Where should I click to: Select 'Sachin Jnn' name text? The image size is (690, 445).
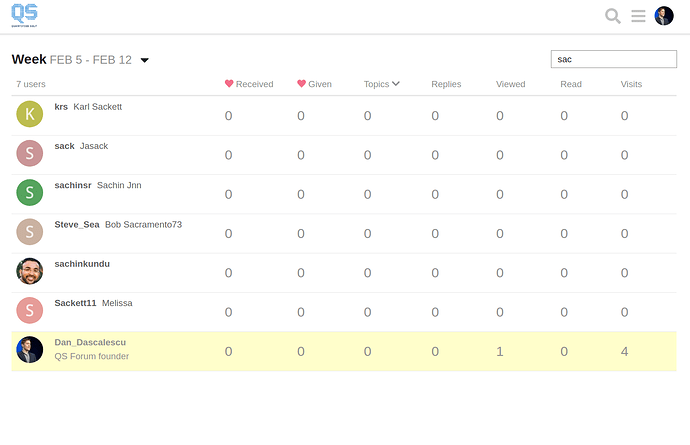click(x=119, y=185)
